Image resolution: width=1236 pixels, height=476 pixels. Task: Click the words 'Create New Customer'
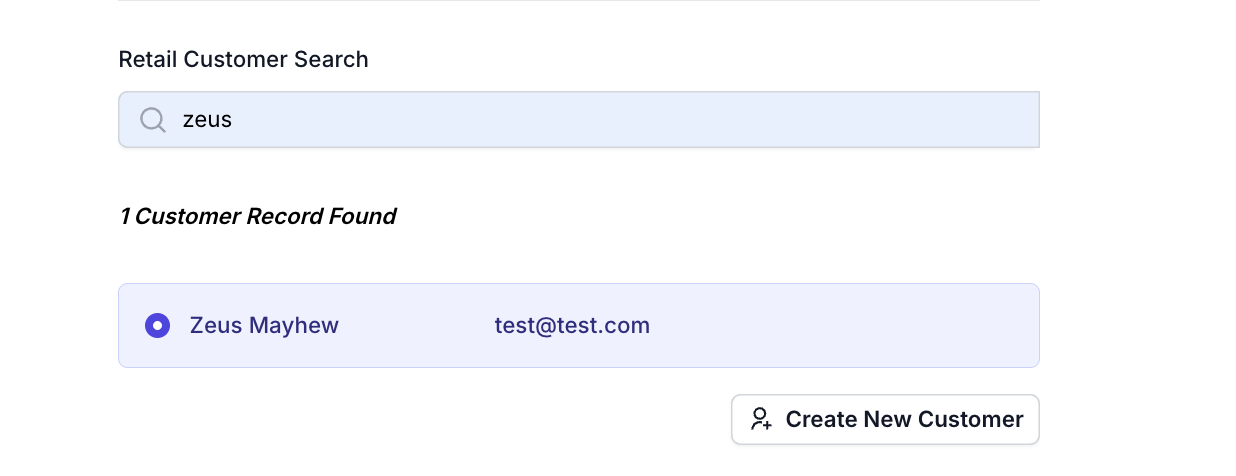904,419
